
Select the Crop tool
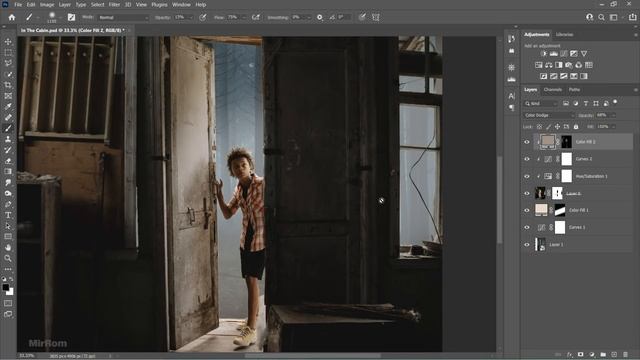click(x=8, y=85)
